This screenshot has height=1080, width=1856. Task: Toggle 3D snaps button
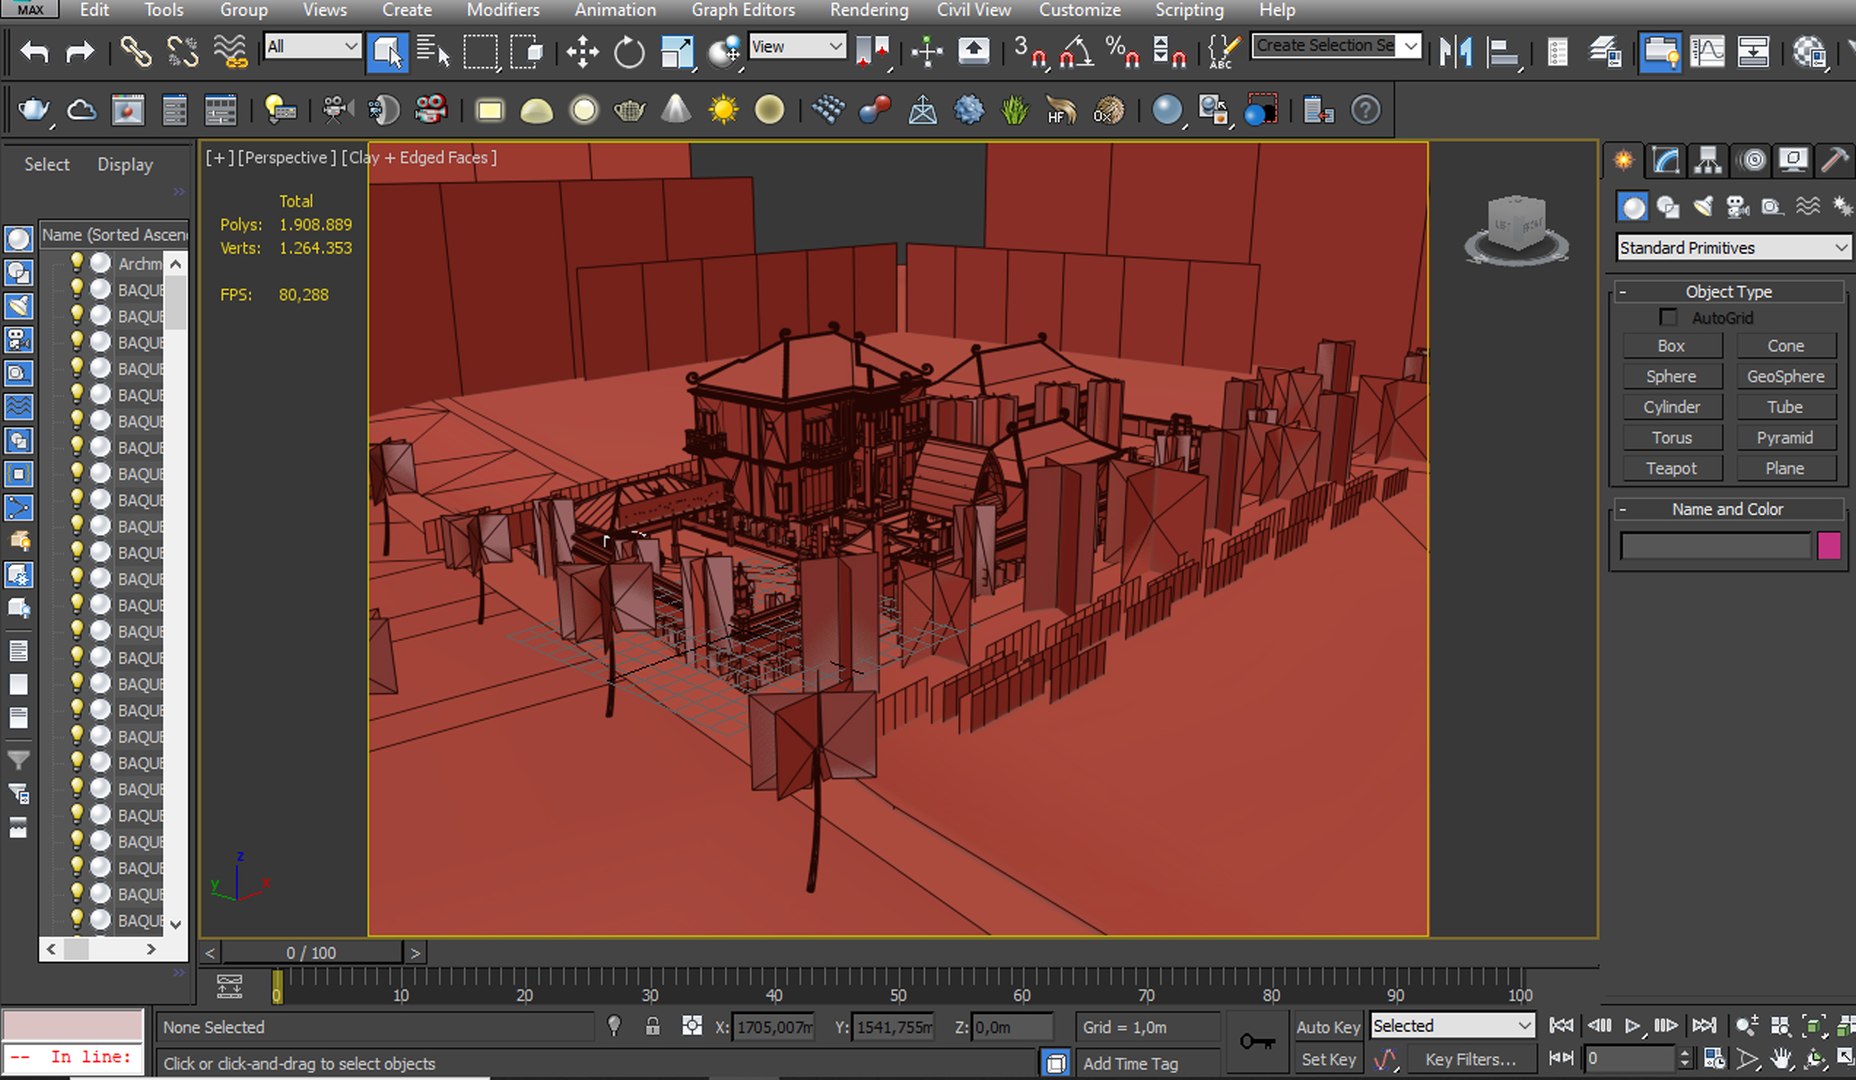(1029, 51)
